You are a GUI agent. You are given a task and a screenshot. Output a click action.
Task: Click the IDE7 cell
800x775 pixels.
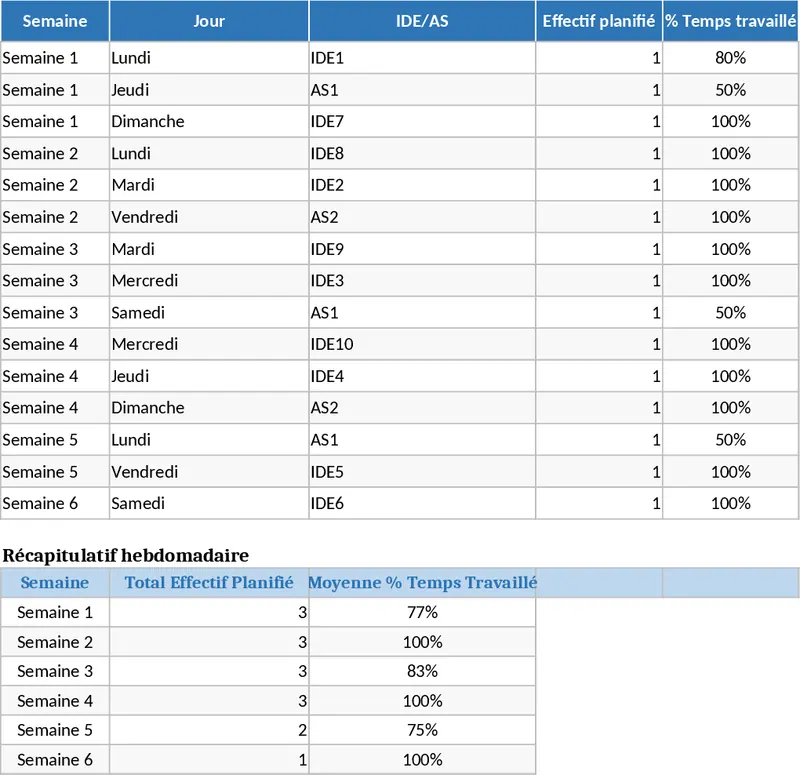(x=422, y=122)
